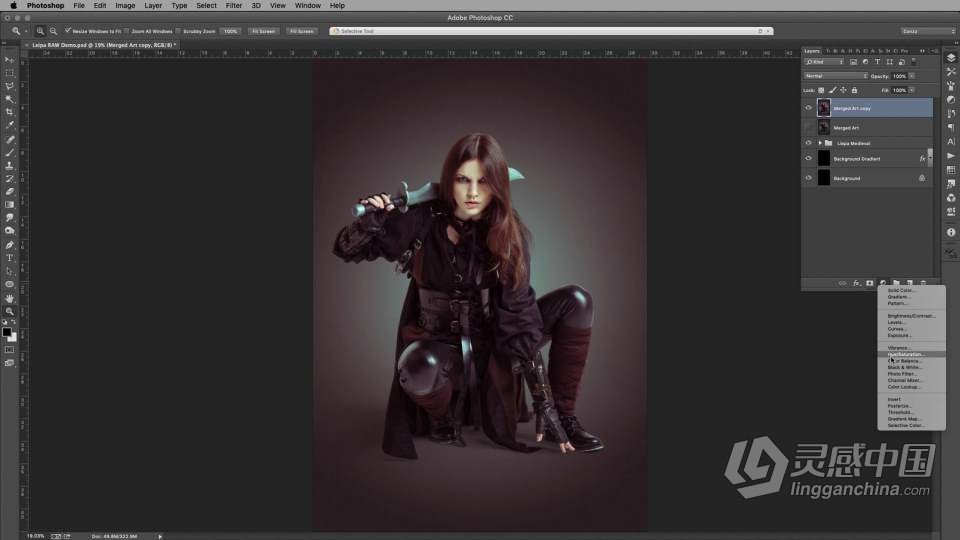Open the Fill slider dropdown
960x540 pixels.
(x=912, y=90)
